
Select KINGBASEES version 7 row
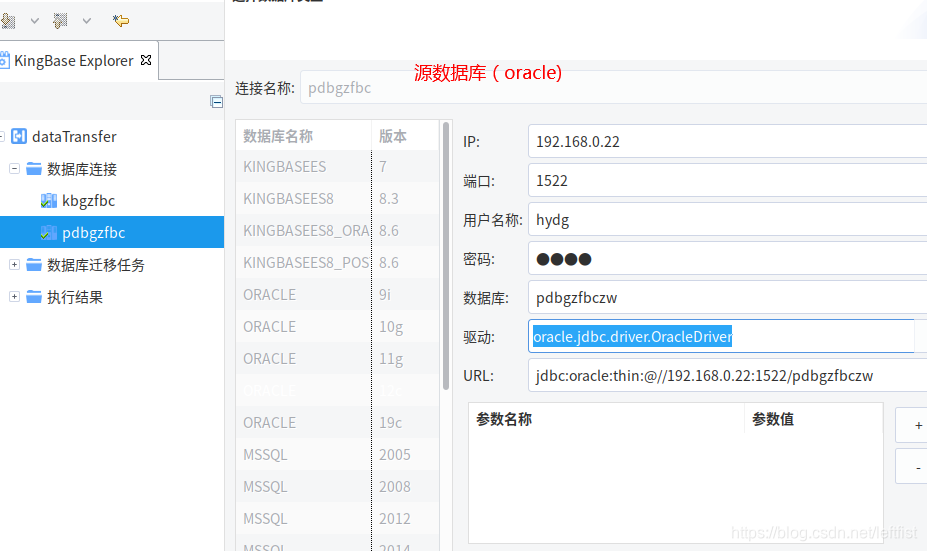338,167
